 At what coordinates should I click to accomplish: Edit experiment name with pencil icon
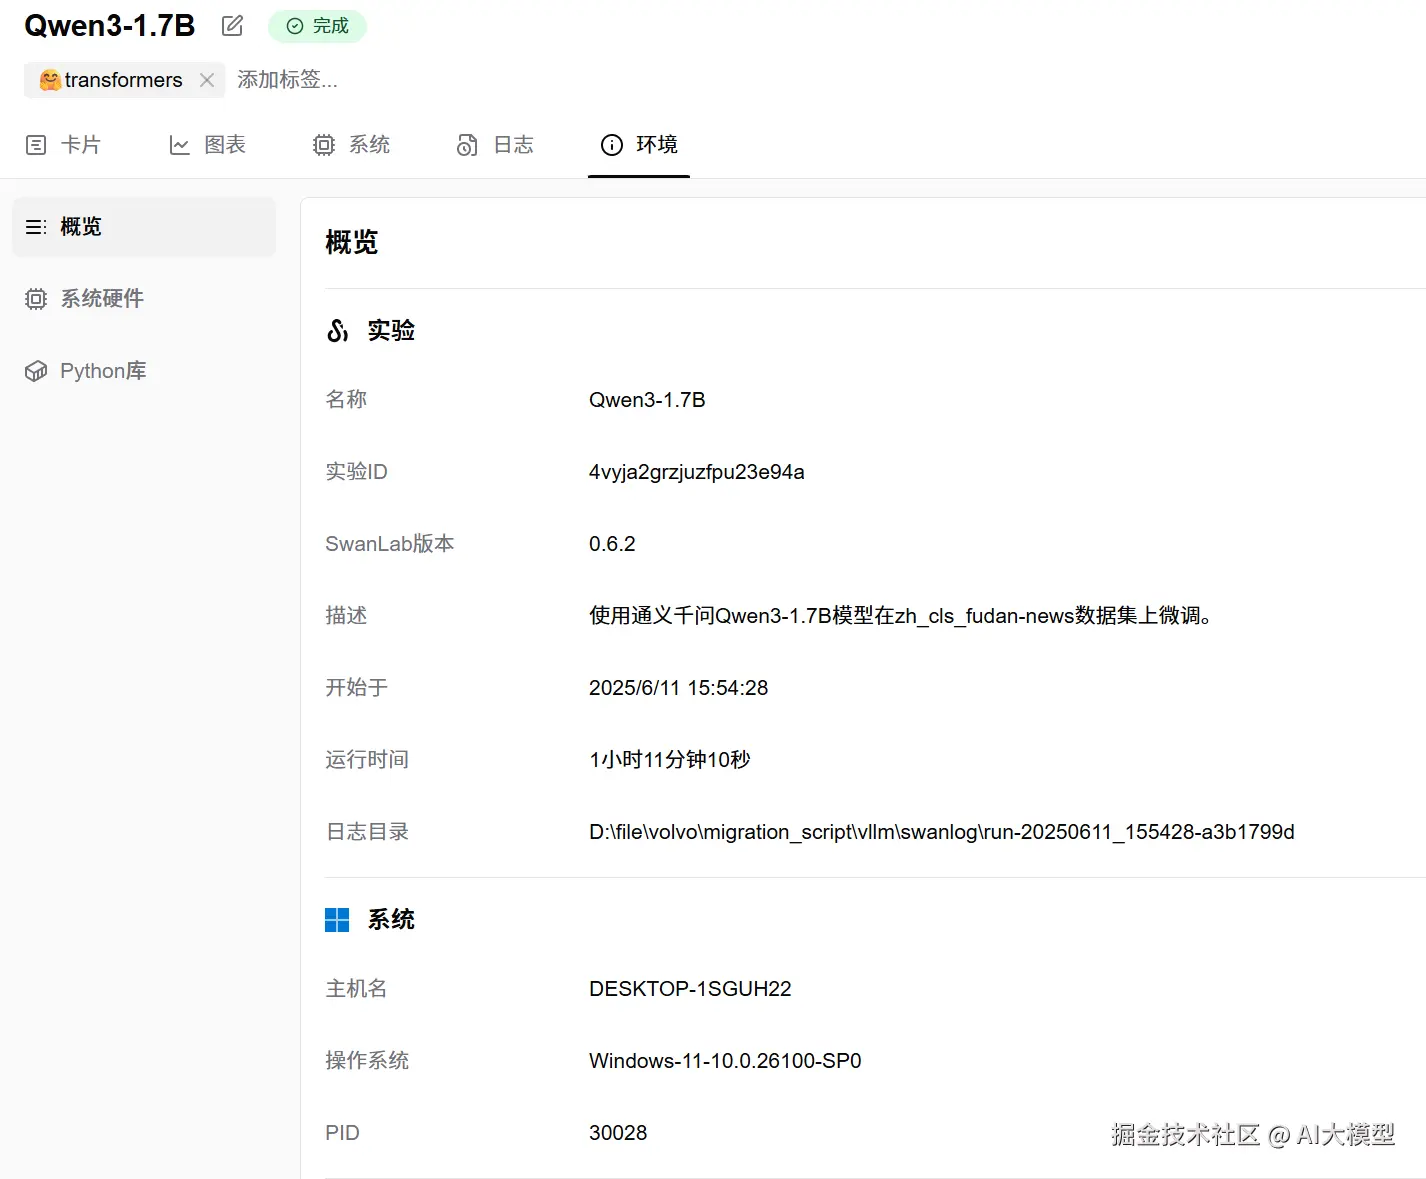click(x=232, y=26)
